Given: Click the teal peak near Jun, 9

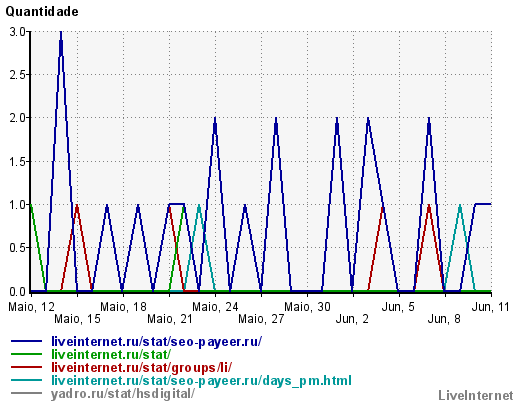Looking at the screenshot, I should [460, 206].
